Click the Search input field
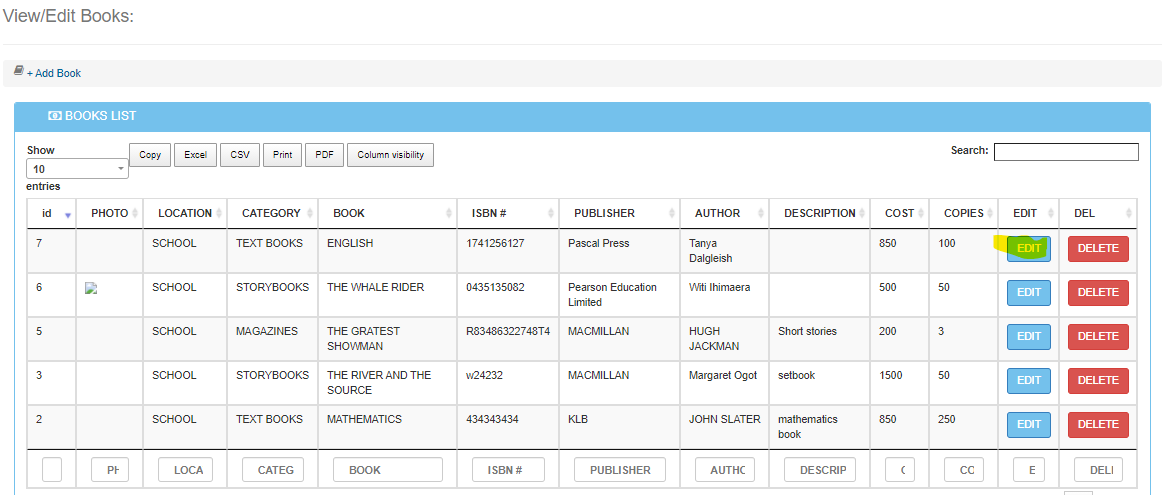This screenshot has width=1162, height=495. 1065,152
